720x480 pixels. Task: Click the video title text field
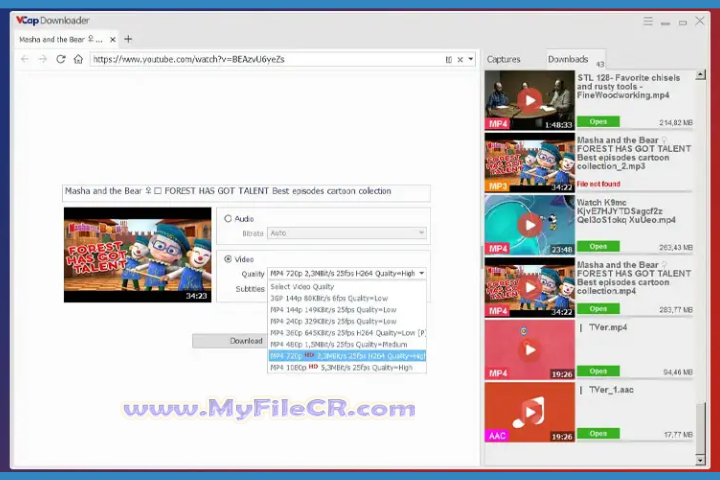(x=246, y=193)
